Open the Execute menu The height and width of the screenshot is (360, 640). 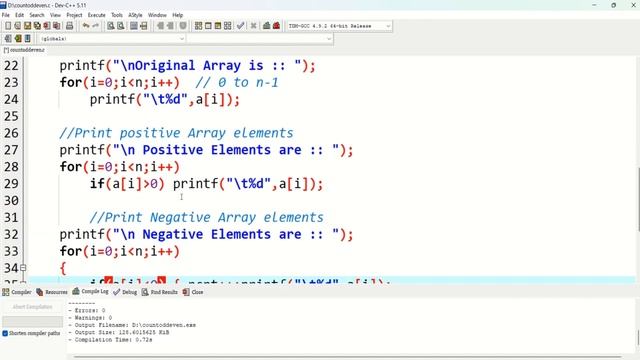tap(97, 15)
